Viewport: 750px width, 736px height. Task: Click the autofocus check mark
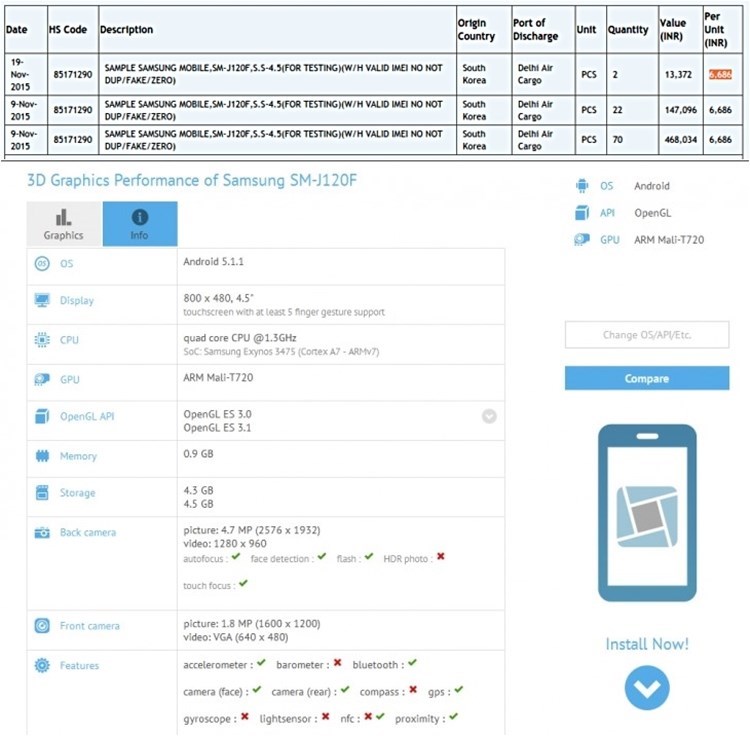236,557
